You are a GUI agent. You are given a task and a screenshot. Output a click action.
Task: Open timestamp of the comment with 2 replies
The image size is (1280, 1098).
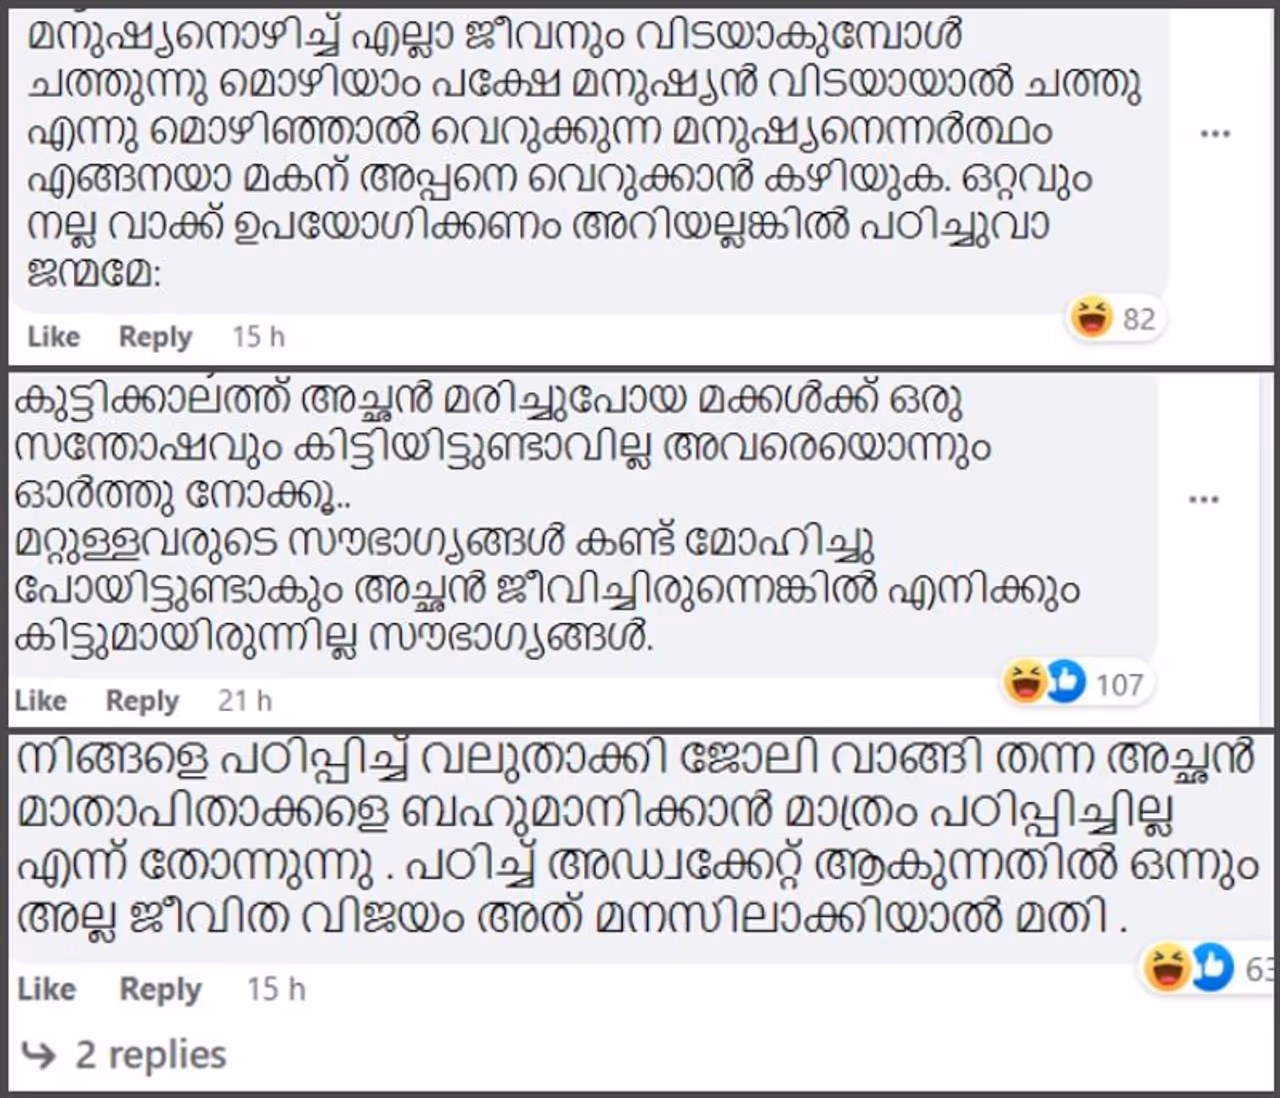[276, 989]
